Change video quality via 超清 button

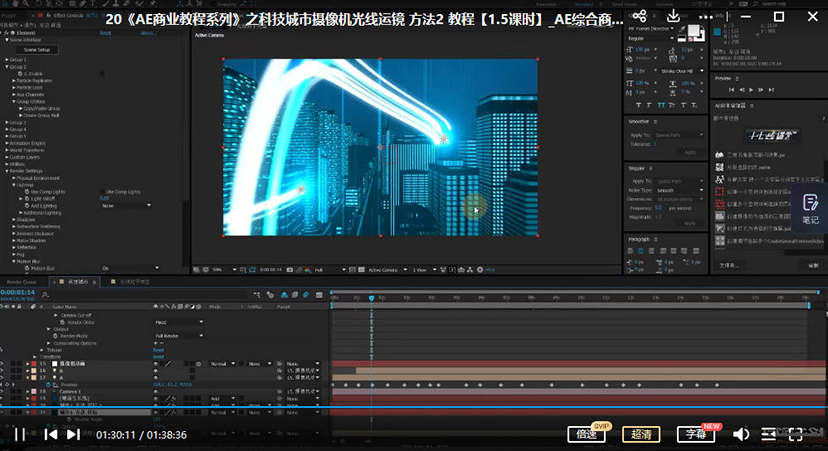click(641, 434)
